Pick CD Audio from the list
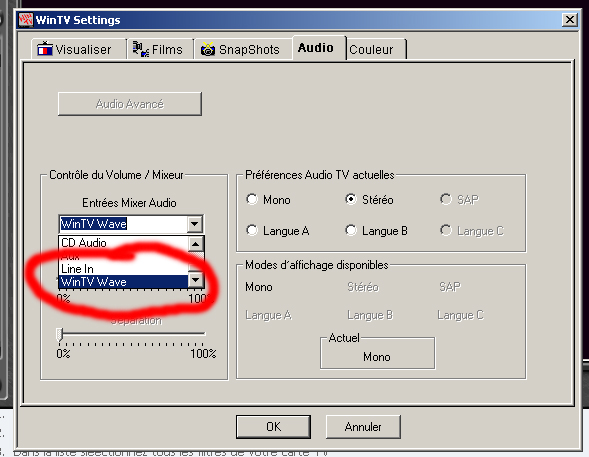 (x=123, y=243)
